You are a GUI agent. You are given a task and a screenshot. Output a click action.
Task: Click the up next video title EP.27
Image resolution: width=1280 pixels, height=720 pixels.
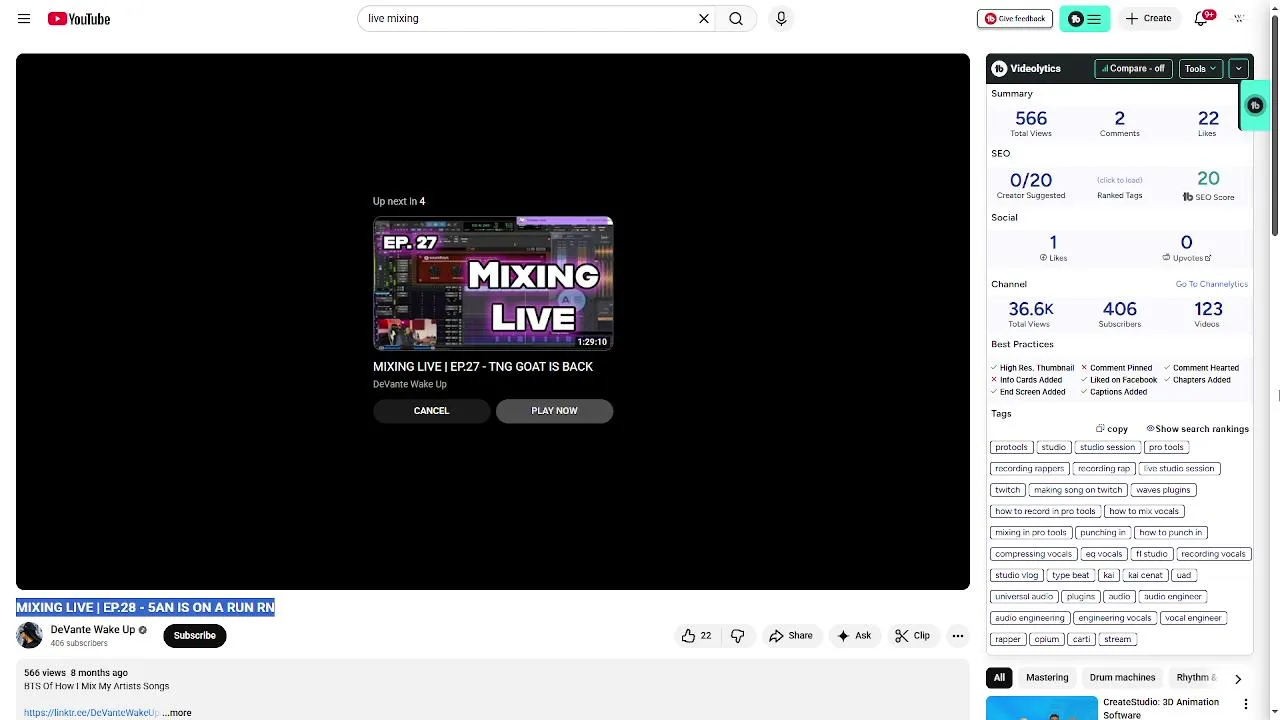483,367
